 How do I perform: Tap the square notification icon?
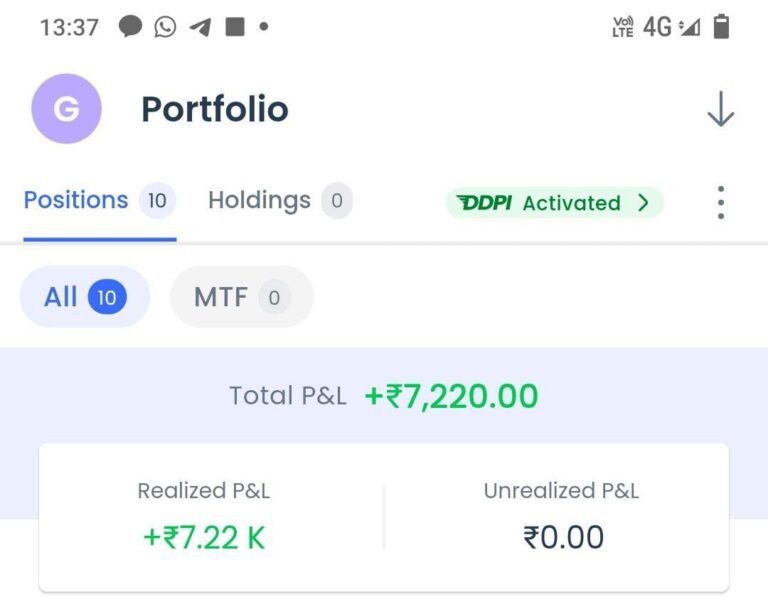point(235,27)
